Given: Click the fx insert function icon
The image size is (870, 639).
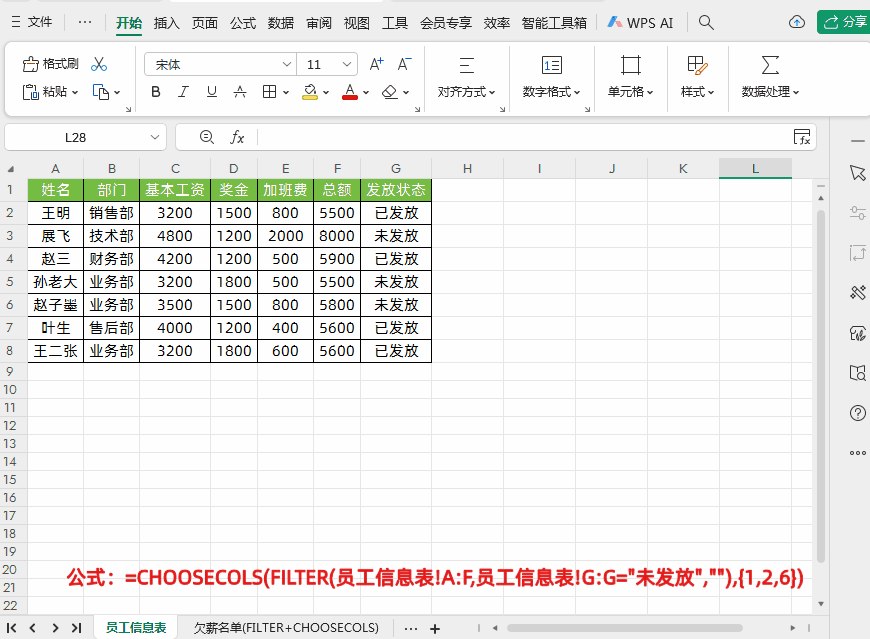Looking at the screenshot, I should coord(237,137).
